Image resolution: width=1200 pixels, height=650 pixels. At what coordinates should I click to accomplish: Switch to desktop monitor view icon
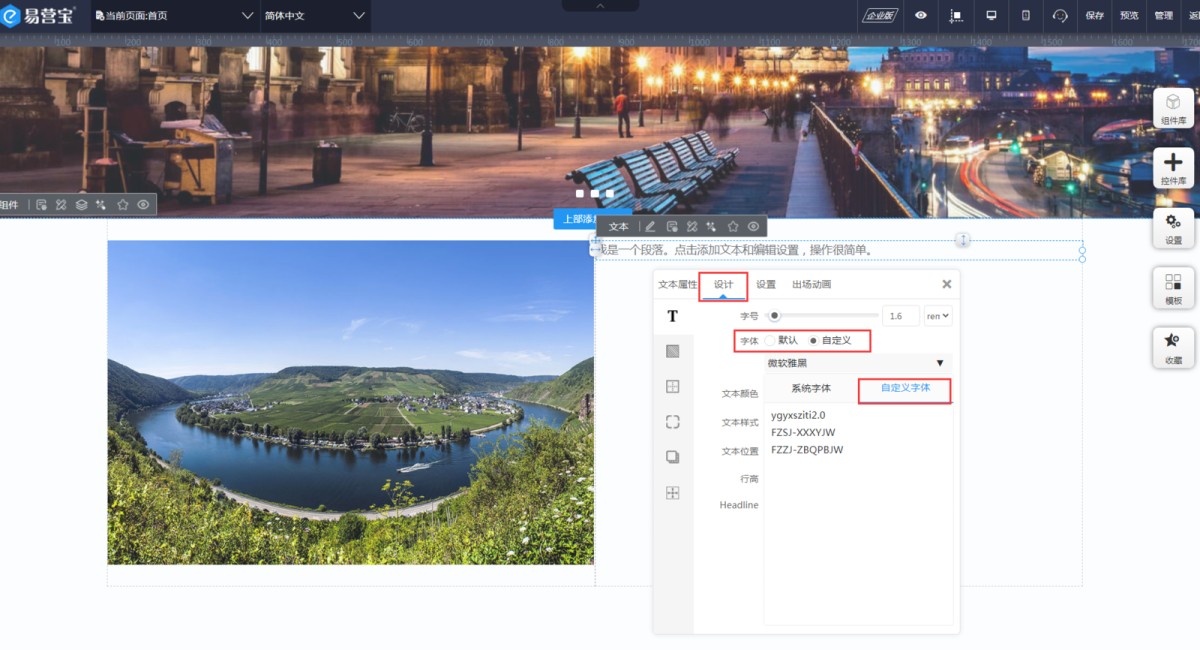(991, 15)
